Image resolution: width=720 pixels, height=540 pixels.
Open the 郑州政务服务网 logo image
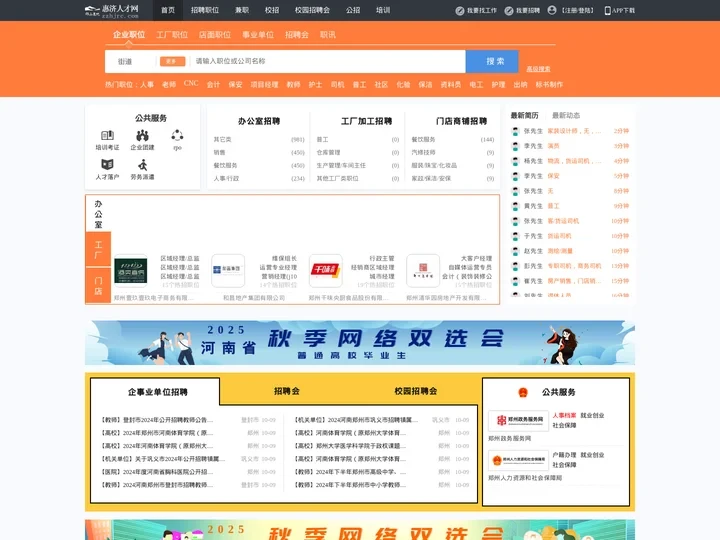pos(518,421)
